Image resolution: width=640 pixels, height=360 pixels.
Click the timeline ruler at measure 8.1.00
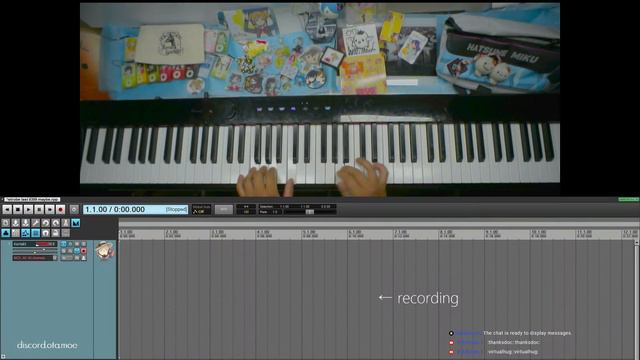click(x=446, y=234)
